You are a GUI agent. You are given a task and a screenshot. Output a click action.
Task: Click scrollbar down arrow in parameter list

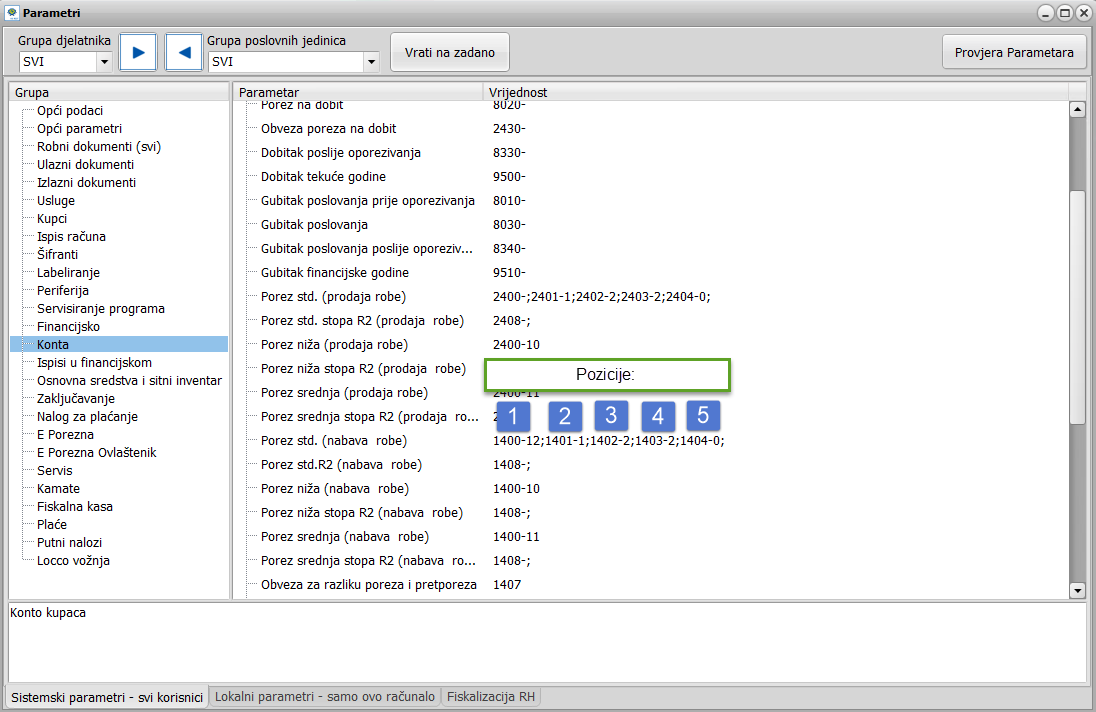[1077, 591]
